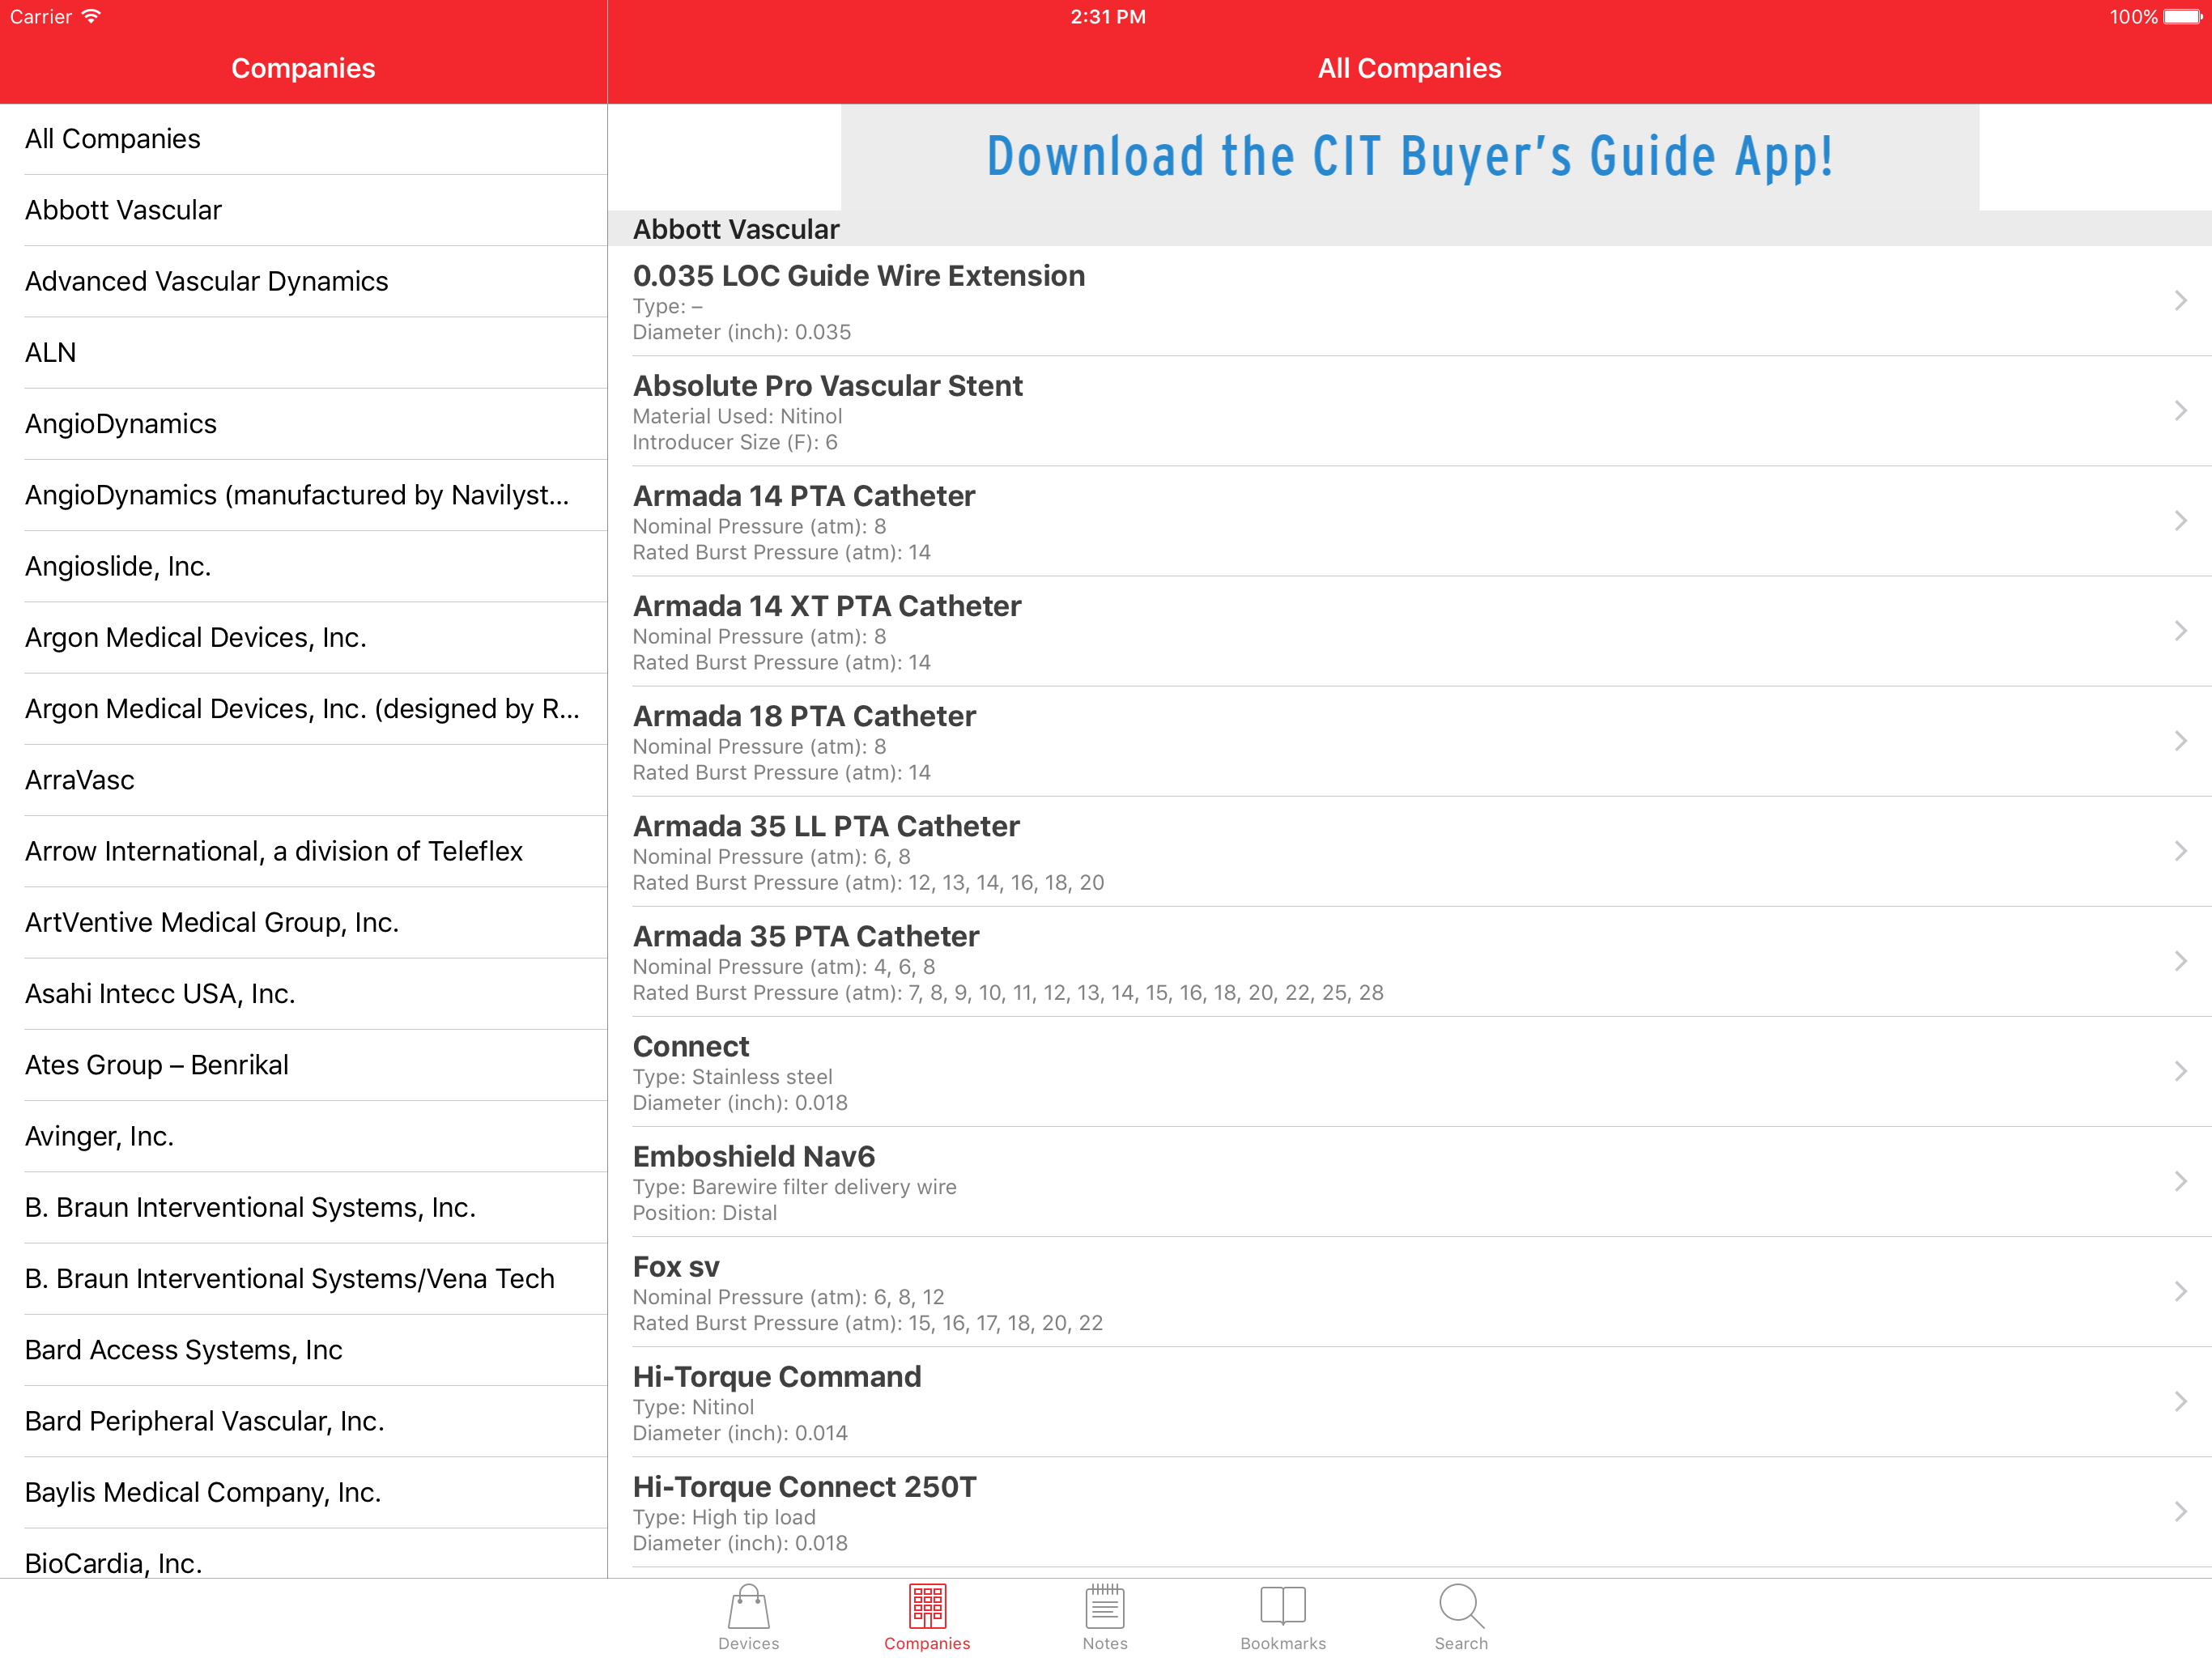
Task: Tap the battery indicator in status bar
Action: click(2182, 17)
